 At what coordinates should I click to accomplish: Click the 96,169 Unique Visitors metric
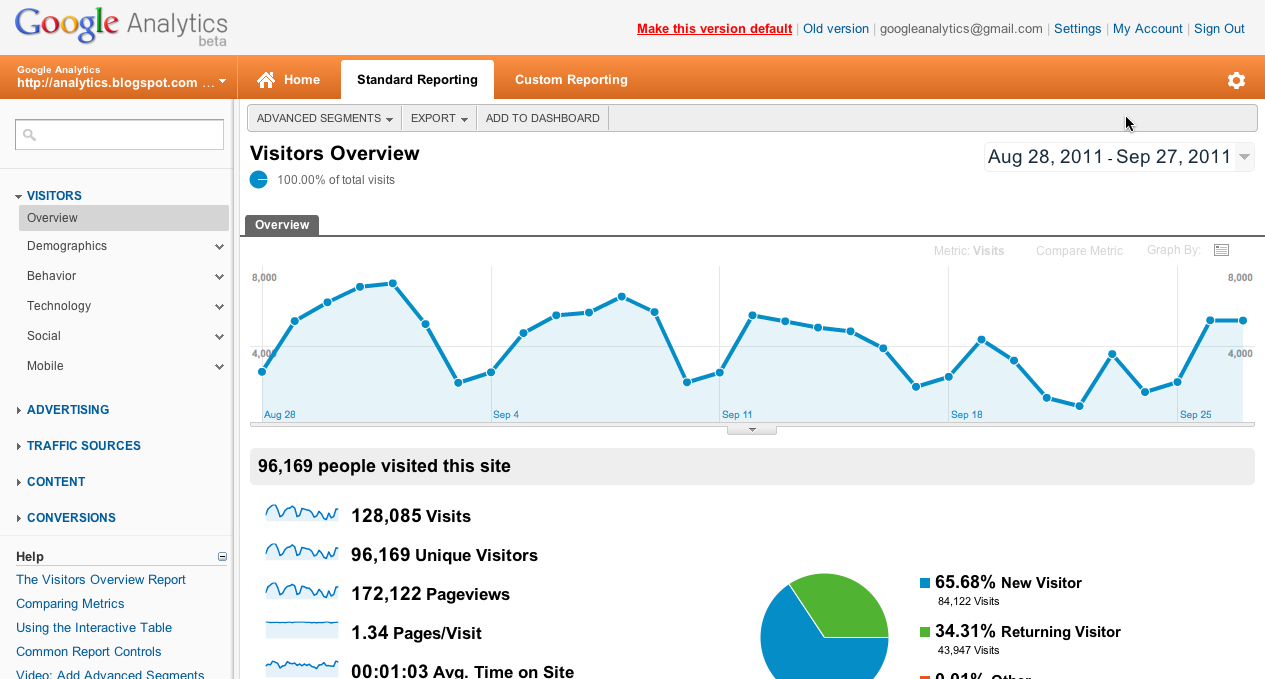click(x=444, y=555)
